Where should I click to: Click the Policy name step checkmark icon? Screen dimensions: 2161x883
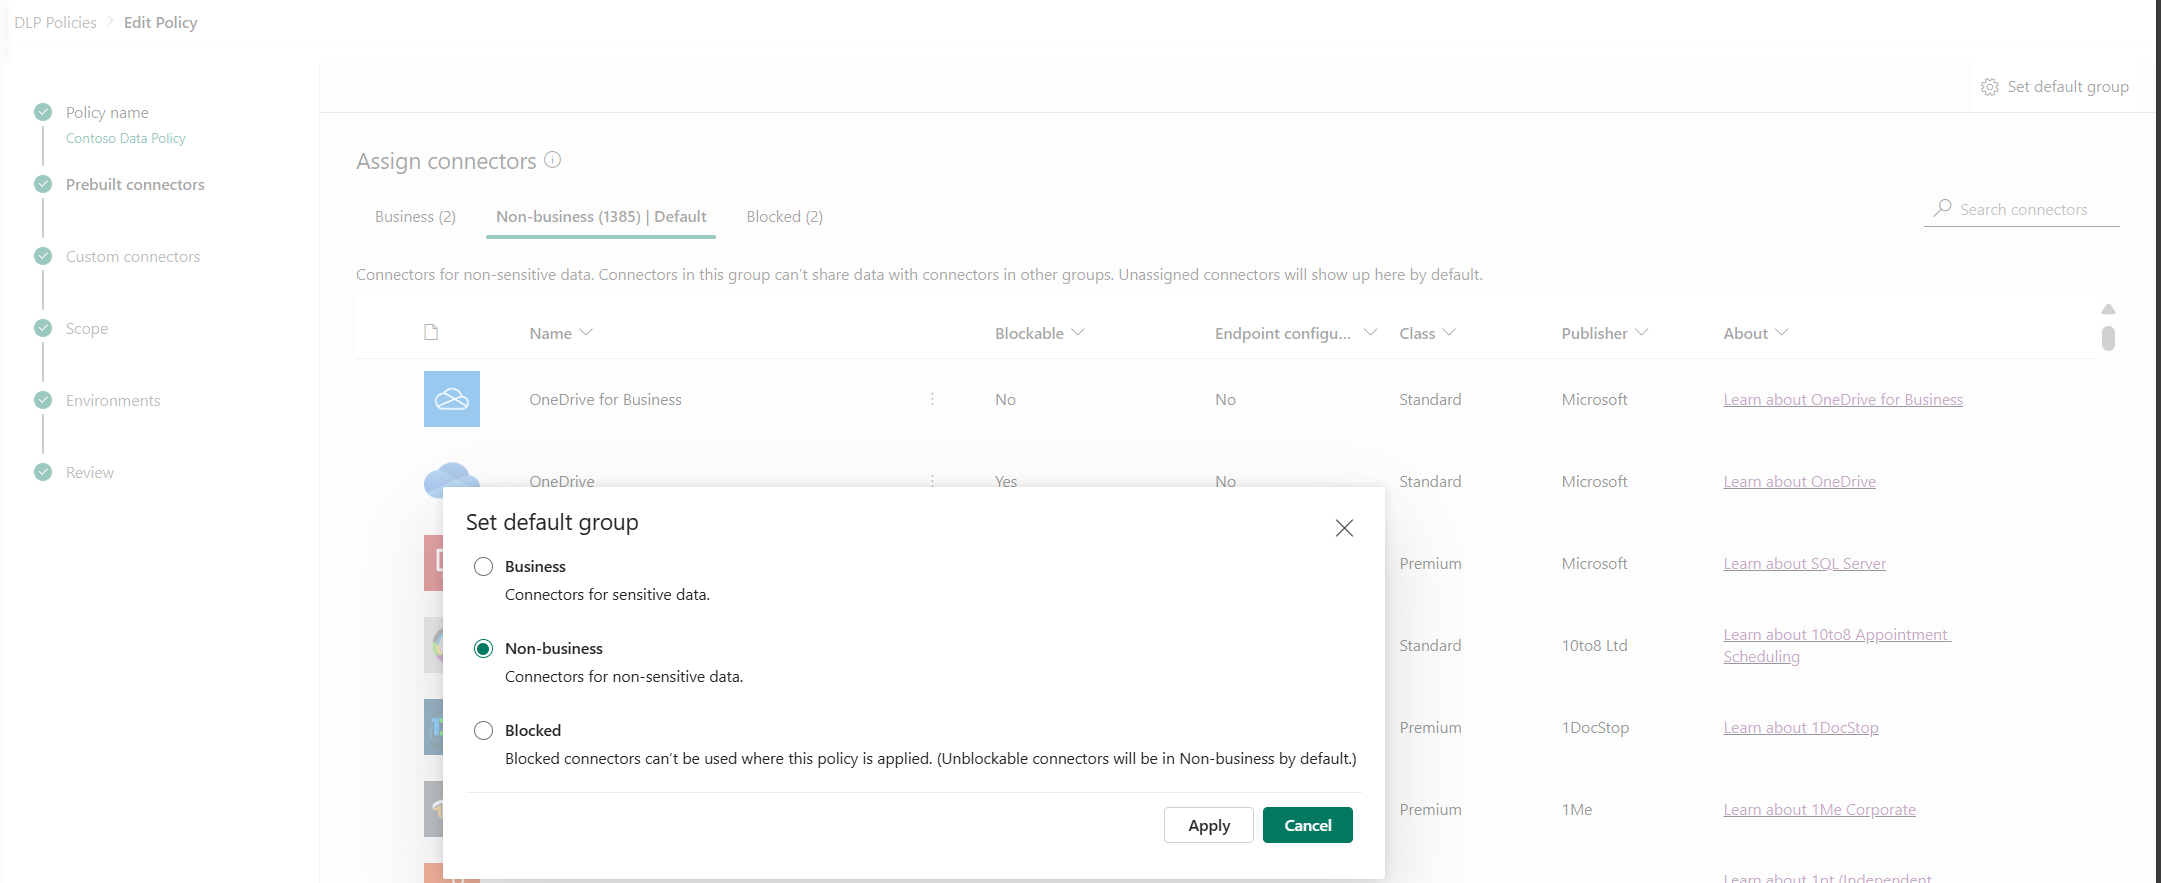[x=43, y=112]
